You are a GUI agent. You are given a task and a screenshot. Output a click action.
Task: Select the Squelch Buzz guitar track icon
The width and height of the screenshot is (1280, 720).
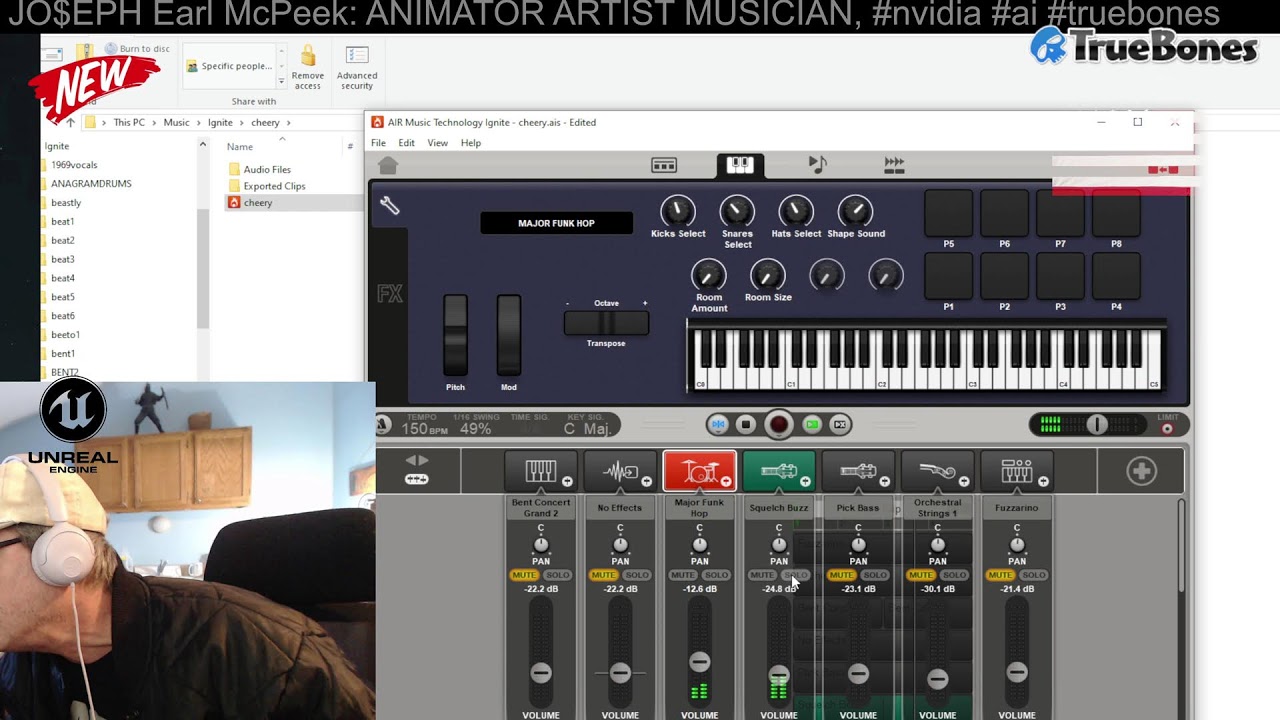[779, 471]
